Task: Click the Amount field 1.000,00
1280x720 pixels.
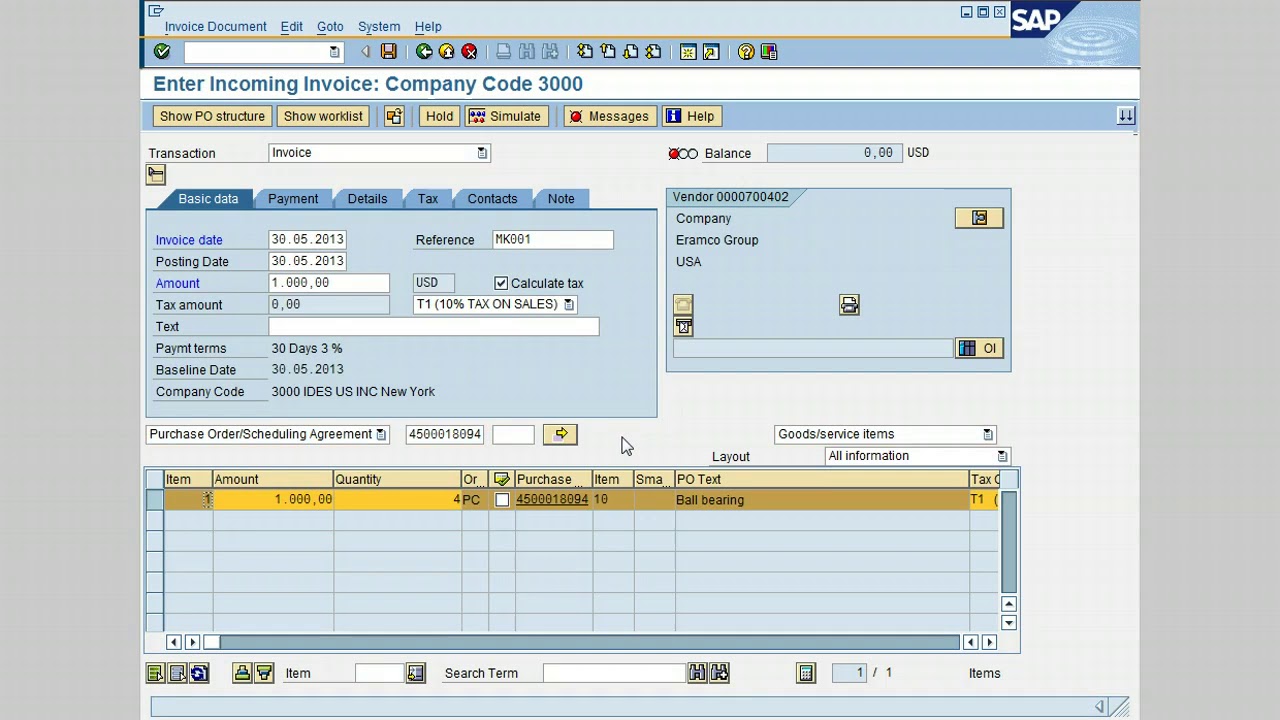Action: [x=329, y=283]
